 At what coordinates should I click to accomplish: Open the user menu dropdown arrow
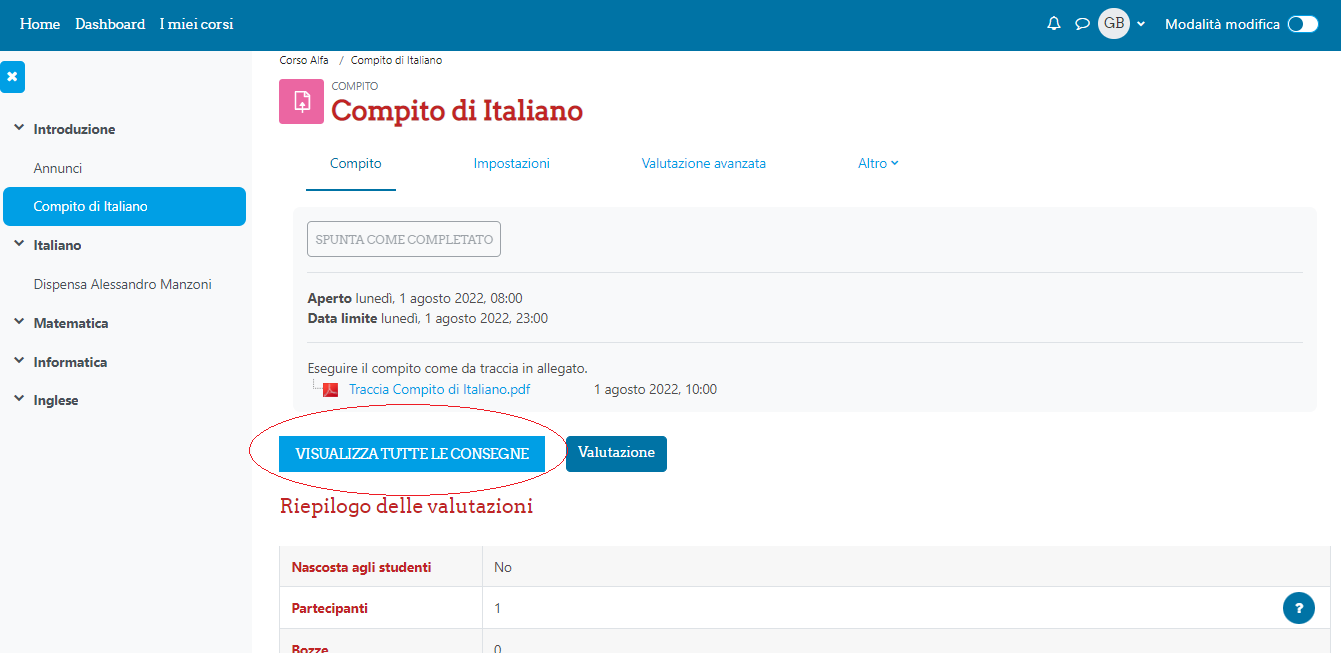click(1141, 24)
